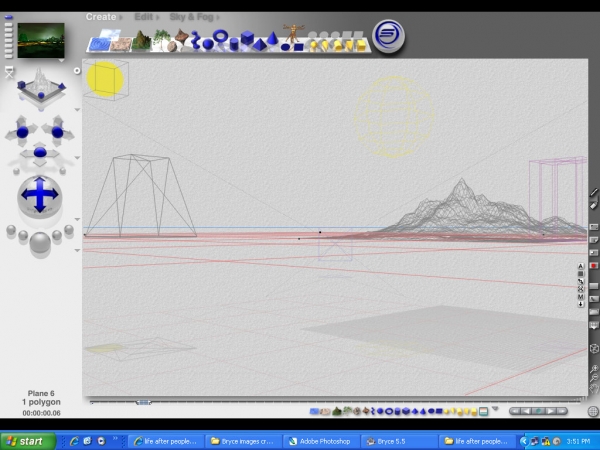Click the crossed director's chair icon
600x450 pixels.
tap(9, 72)
